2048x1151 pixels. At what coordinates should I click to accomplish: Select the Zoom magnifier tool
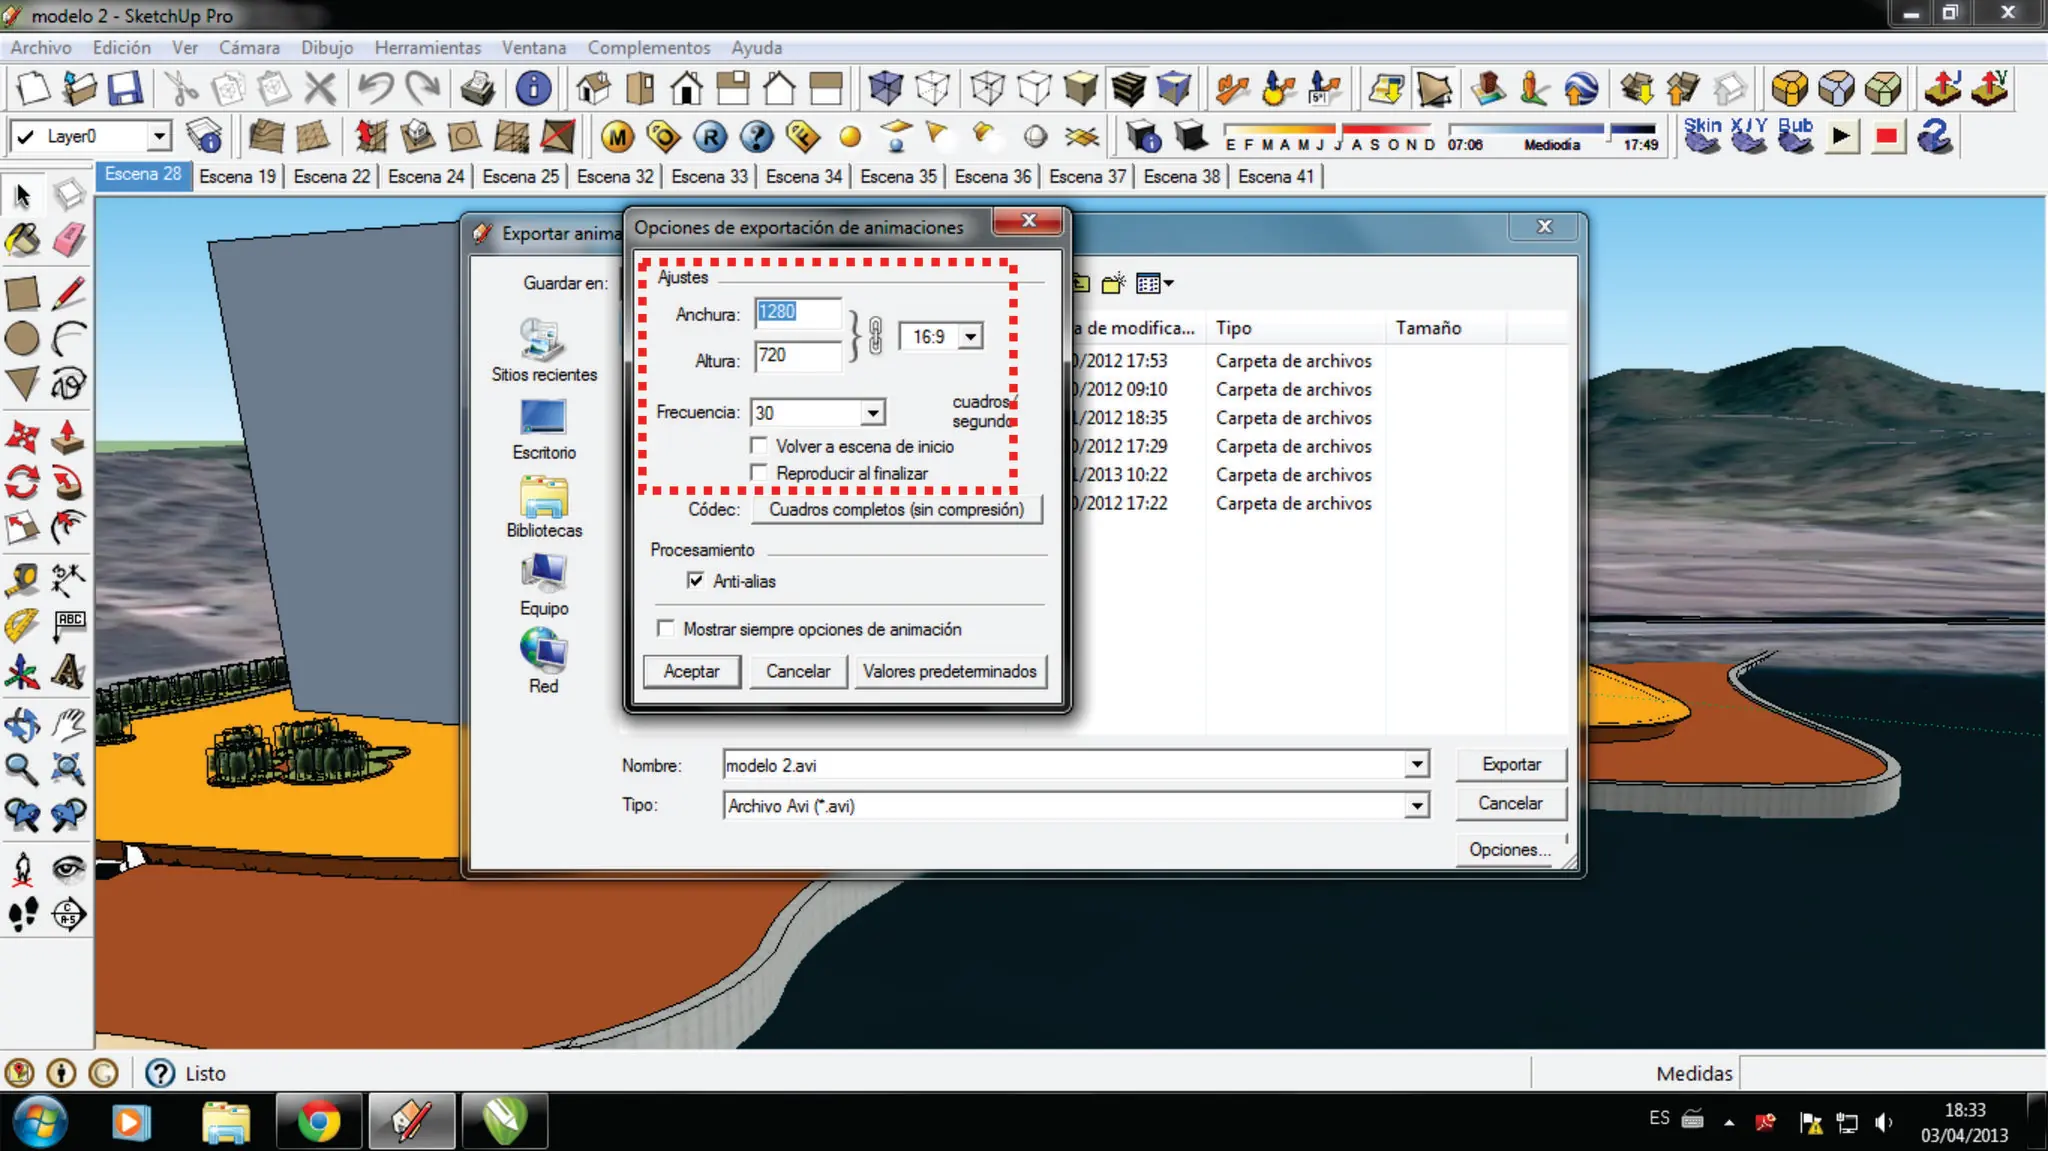point(22,769)
